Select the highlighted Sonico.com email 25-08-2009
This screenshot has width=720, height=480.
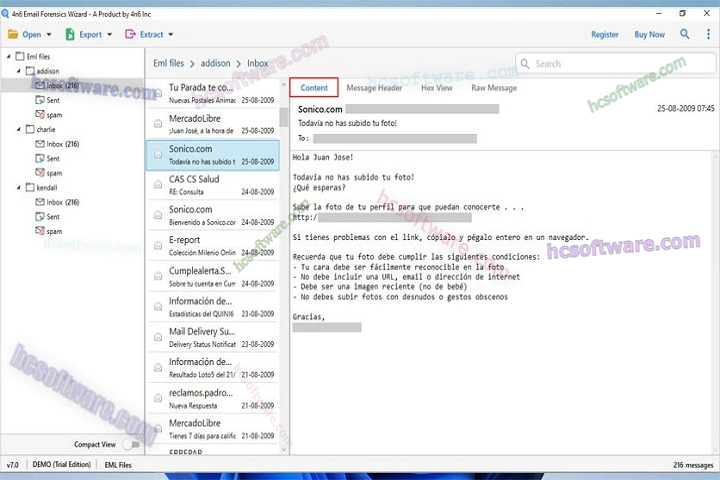[x=213, y=155]
